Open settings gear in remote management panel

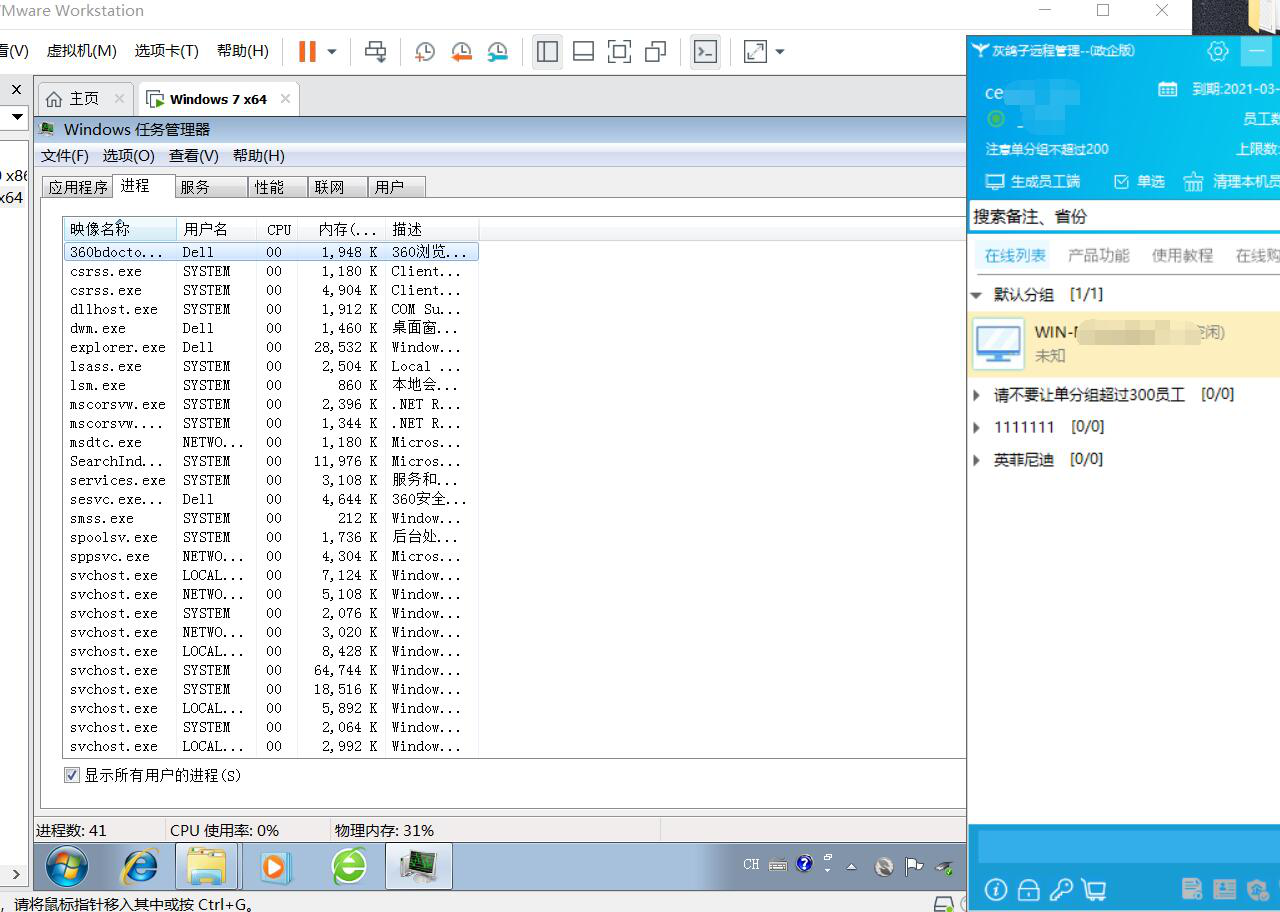(x=1217, y=51)
